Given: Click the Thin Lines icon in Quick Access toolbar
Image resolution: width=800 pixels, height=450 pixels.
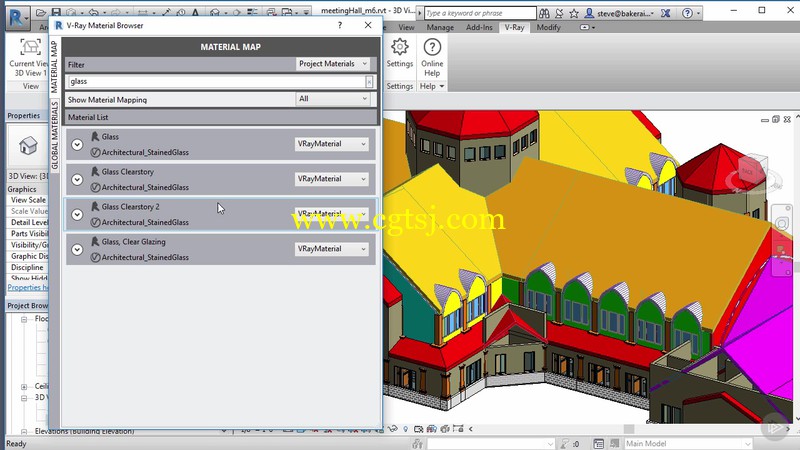Looking at the screenshot, I should [253, 12].
